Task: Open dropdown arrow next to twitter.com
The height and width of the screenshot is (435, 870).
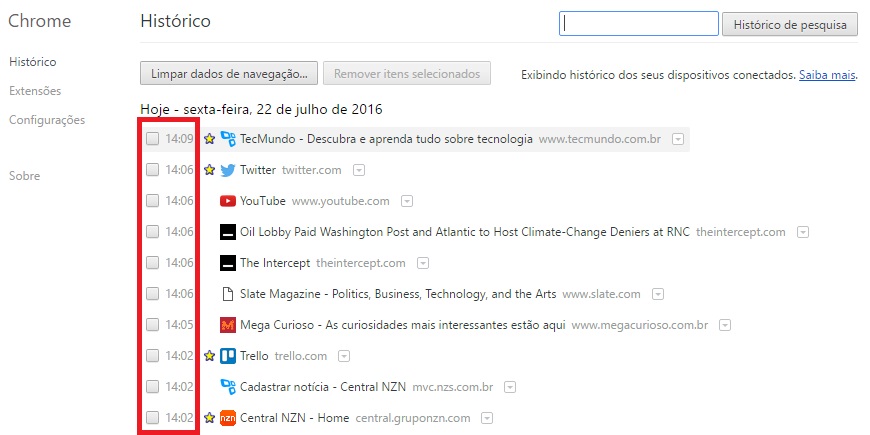Action: (x=359, y=170)
